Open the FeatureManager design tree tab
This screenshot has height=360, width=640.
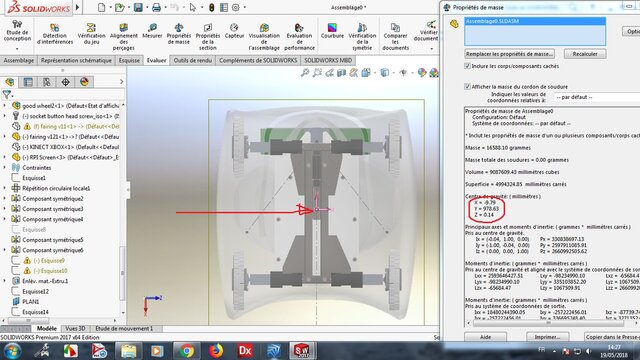[10, 82]
